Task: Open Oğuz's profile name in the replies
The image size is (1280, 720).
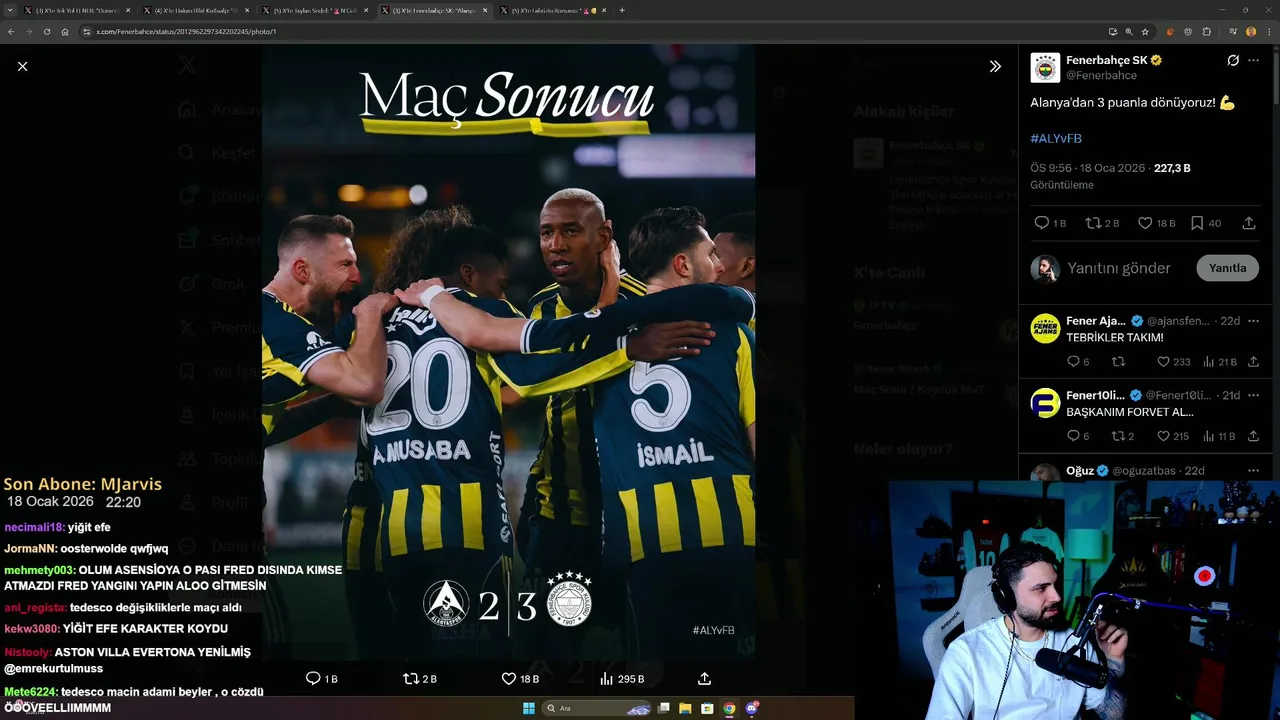Action: (1080, 470)
